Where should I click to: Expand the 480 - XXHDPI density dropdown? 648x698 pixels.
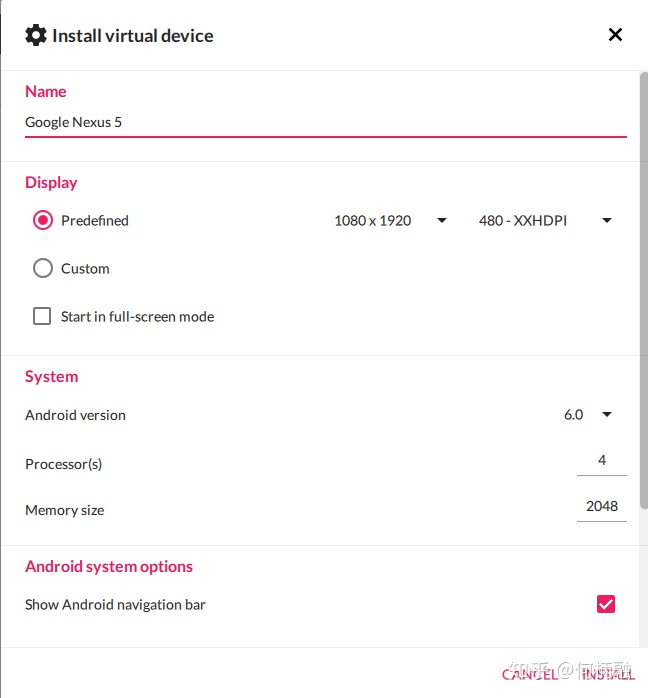(545, 220)
